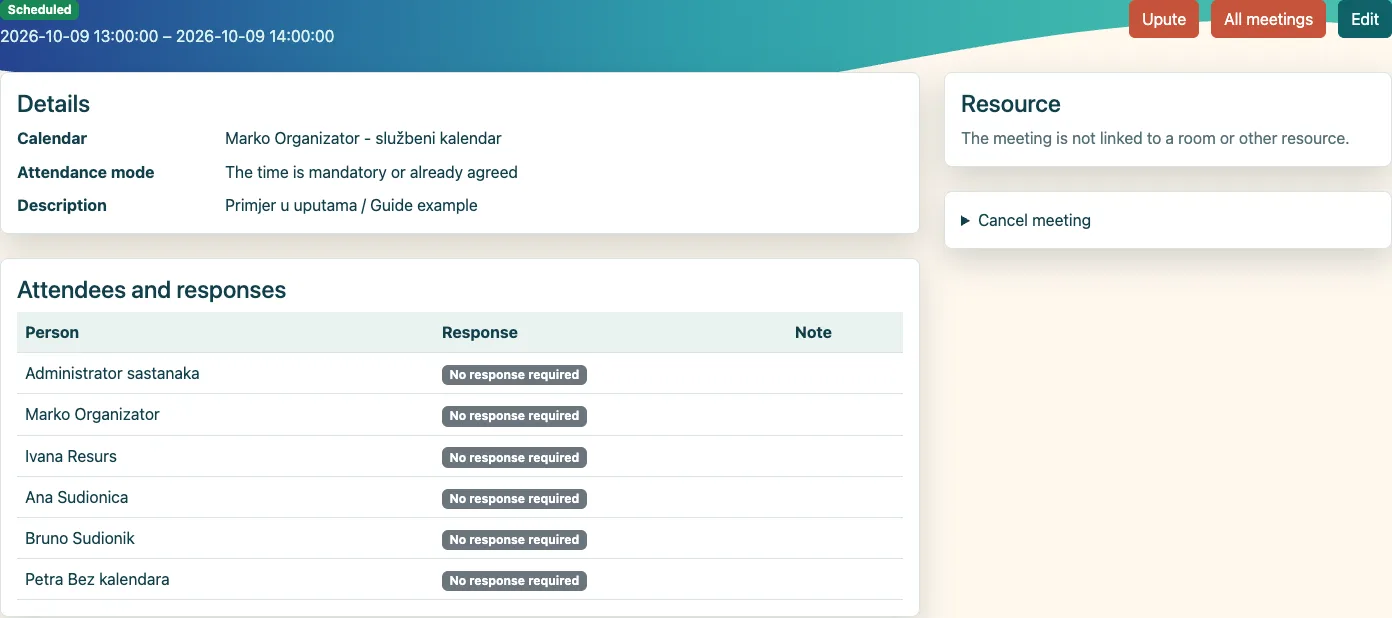
Task: Select attendee Bruno Sudionik
Action: (80, 538)
